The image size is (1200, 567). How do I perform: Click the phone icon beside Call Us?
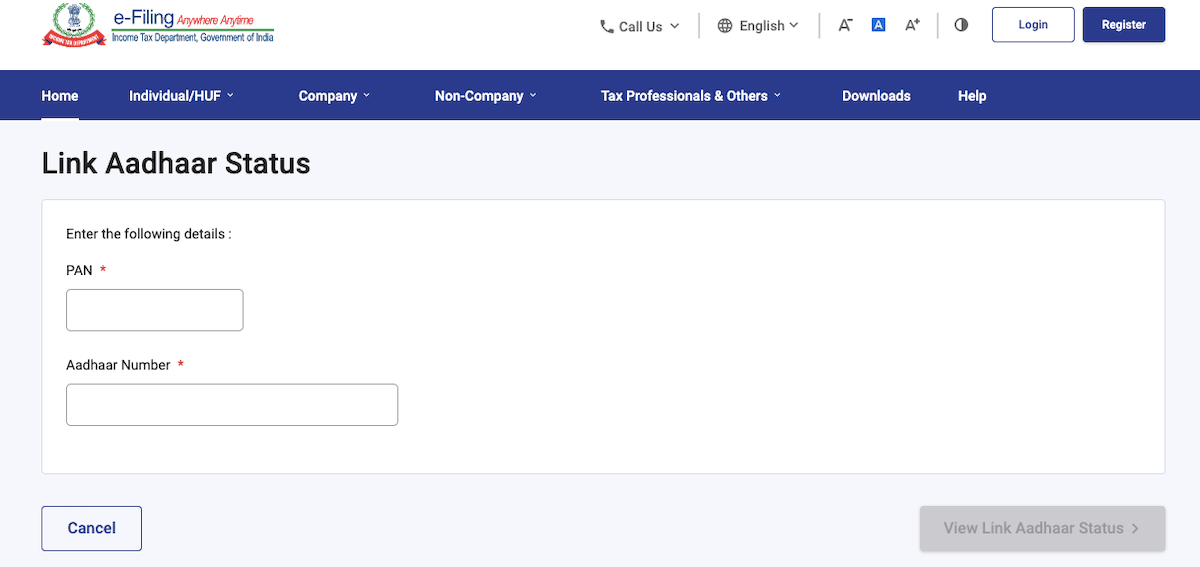tap(606, 27)
